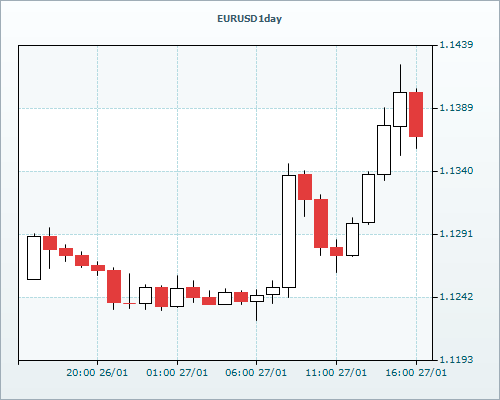
Task: Click the 11:00 27/01 time label
Action: coord(336,373)
